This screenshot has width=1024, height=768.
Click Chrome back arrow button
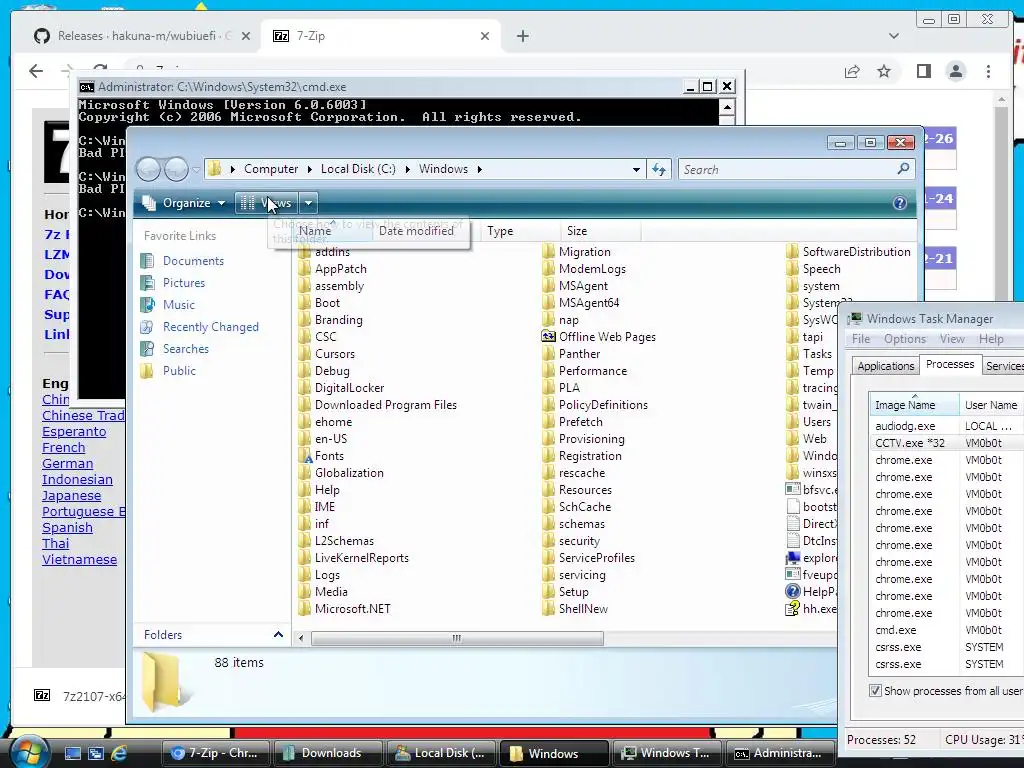click(36, 71)
